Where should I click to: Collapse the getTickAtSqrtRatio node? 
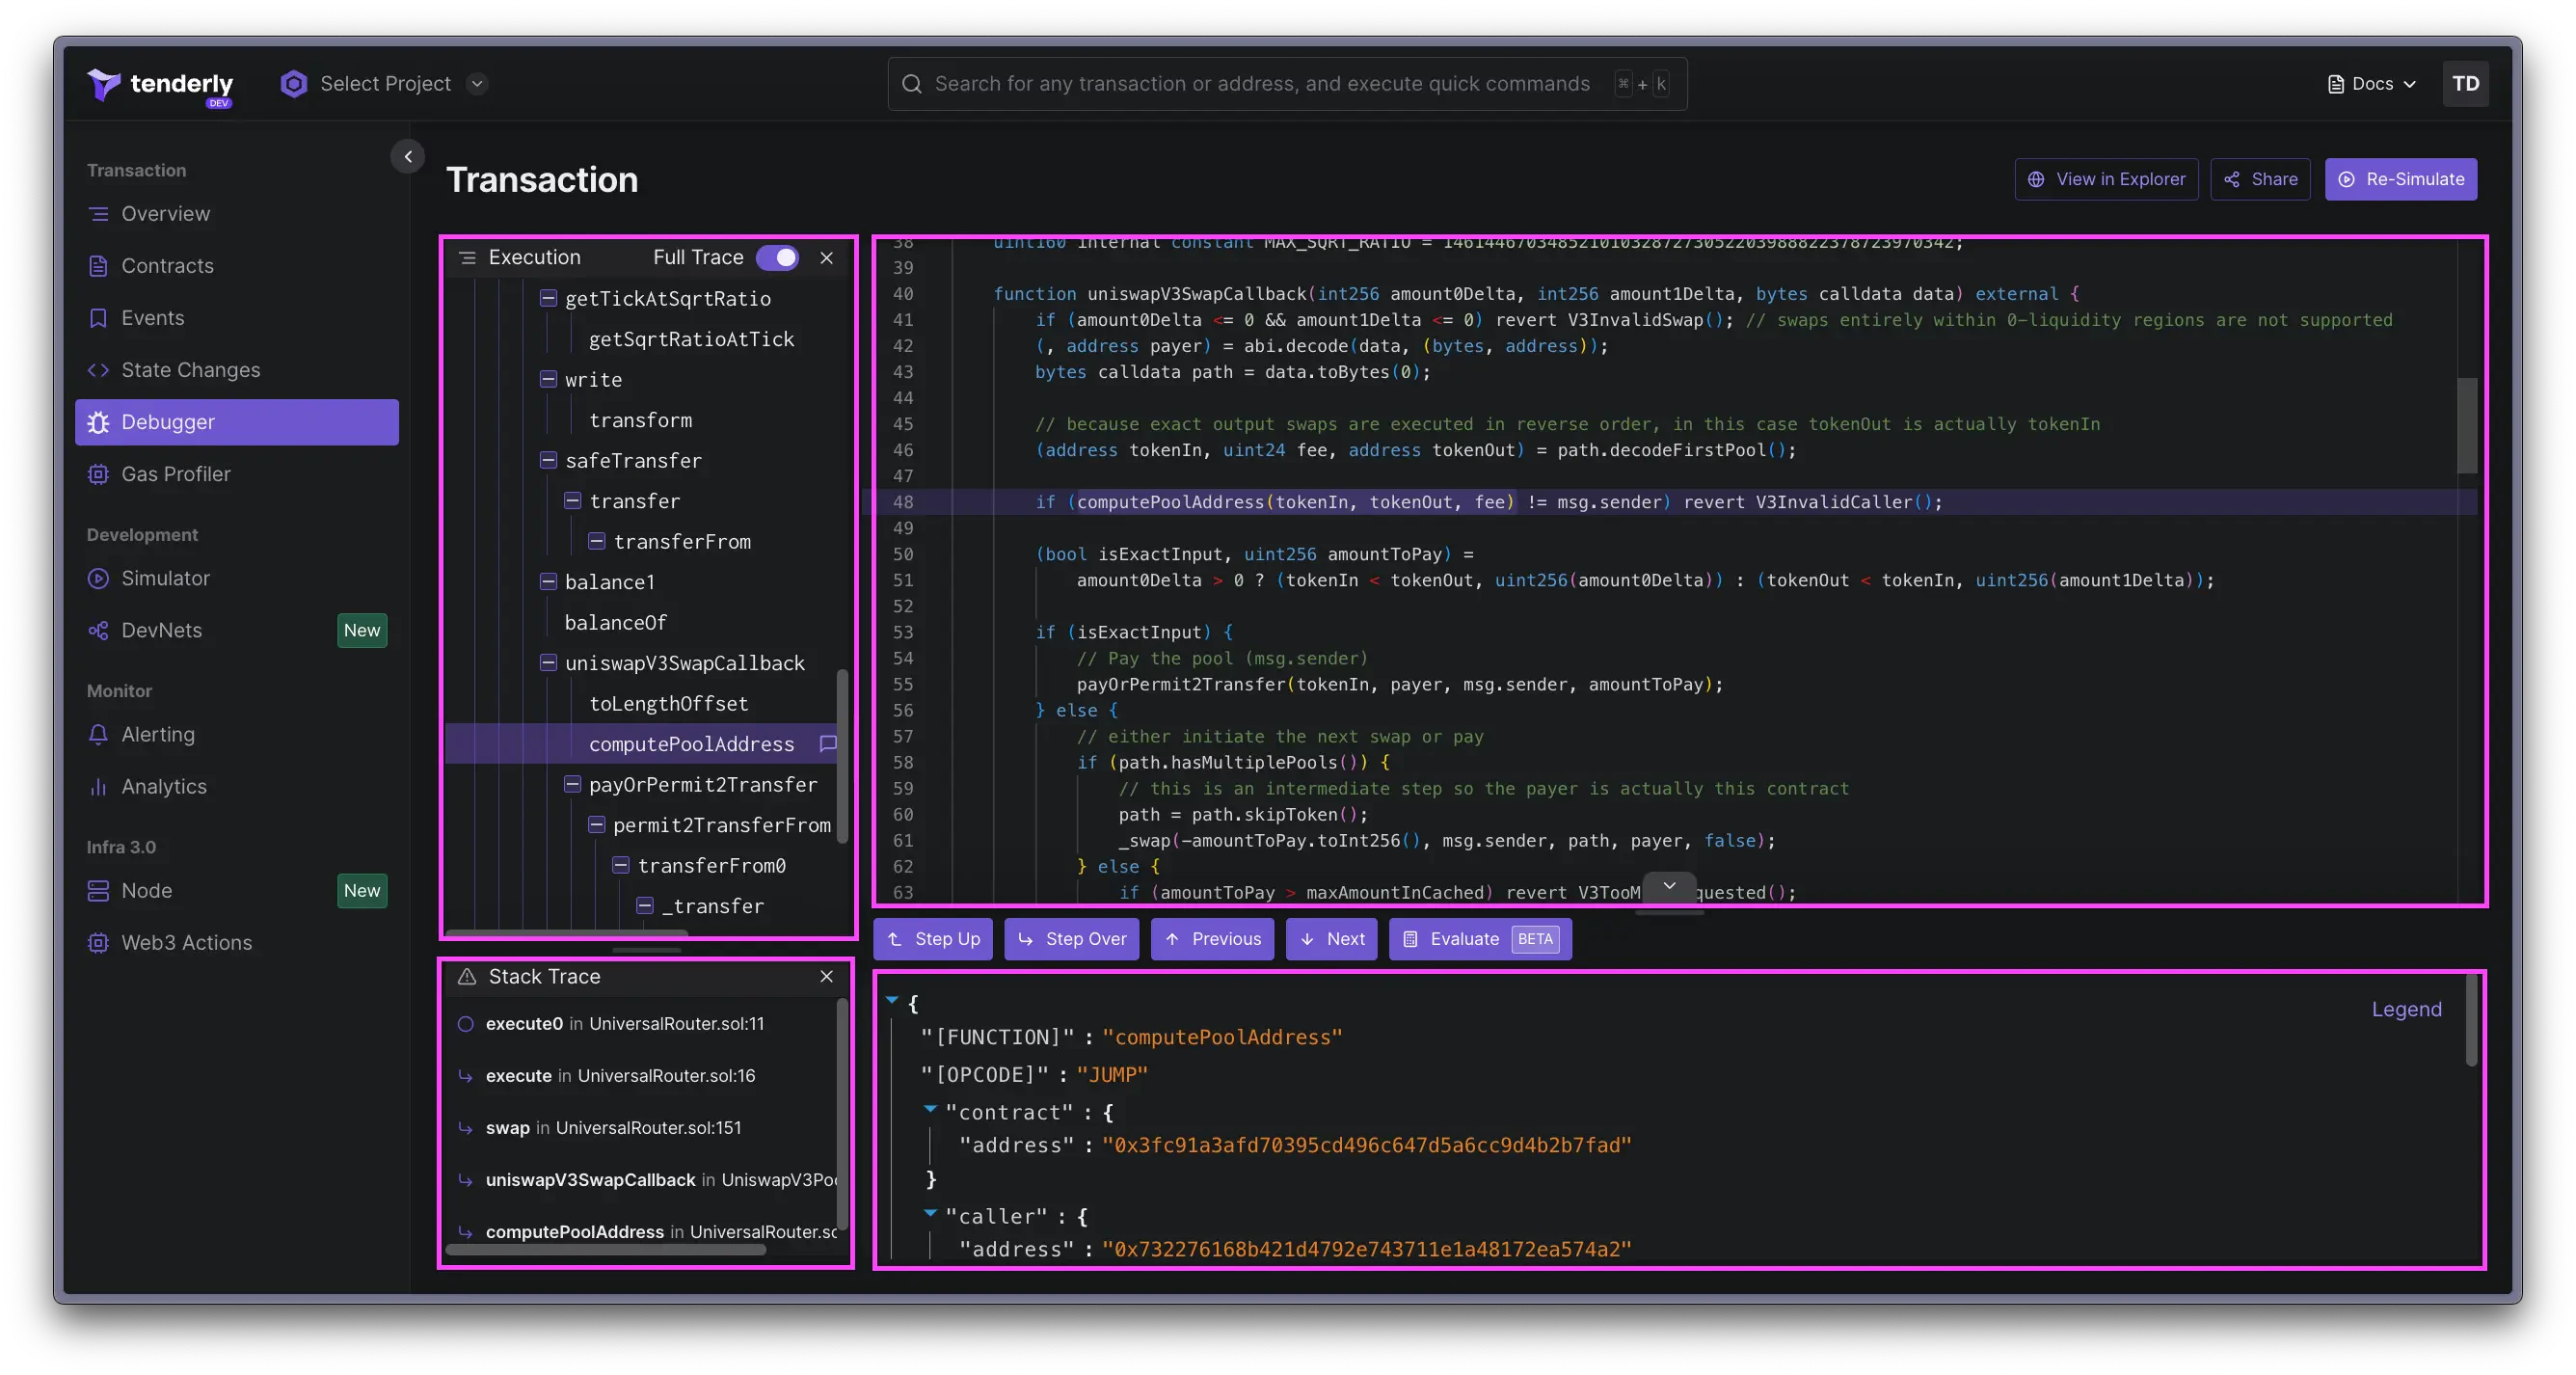coord(548,298)
